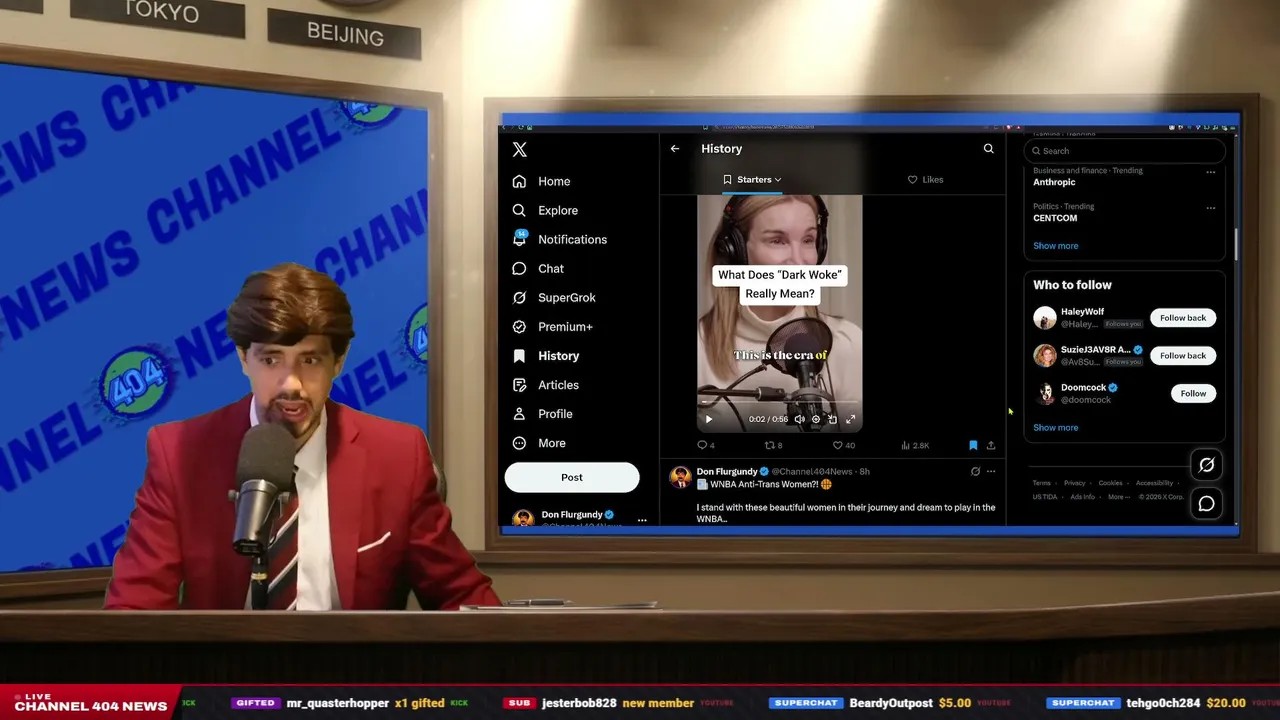The image size is (1280, 720).
Task: Click the More circle icon in sidebar
Action: (519, 443)
